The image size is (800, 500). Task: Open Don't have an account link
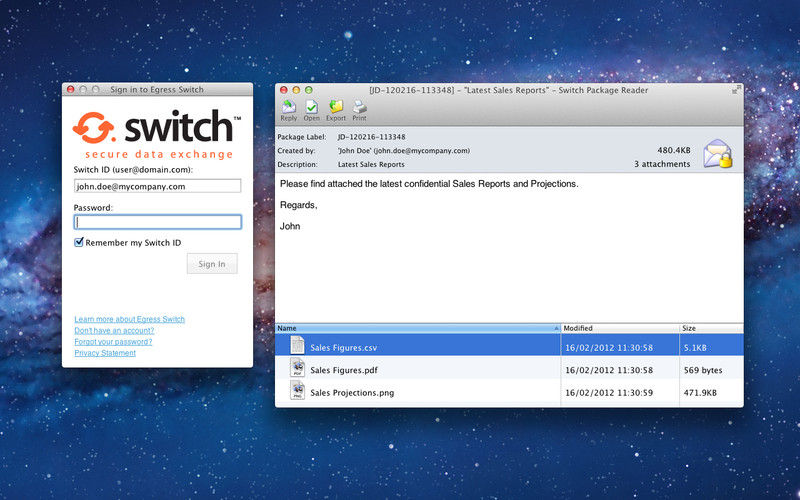click(x=114, y=331)
